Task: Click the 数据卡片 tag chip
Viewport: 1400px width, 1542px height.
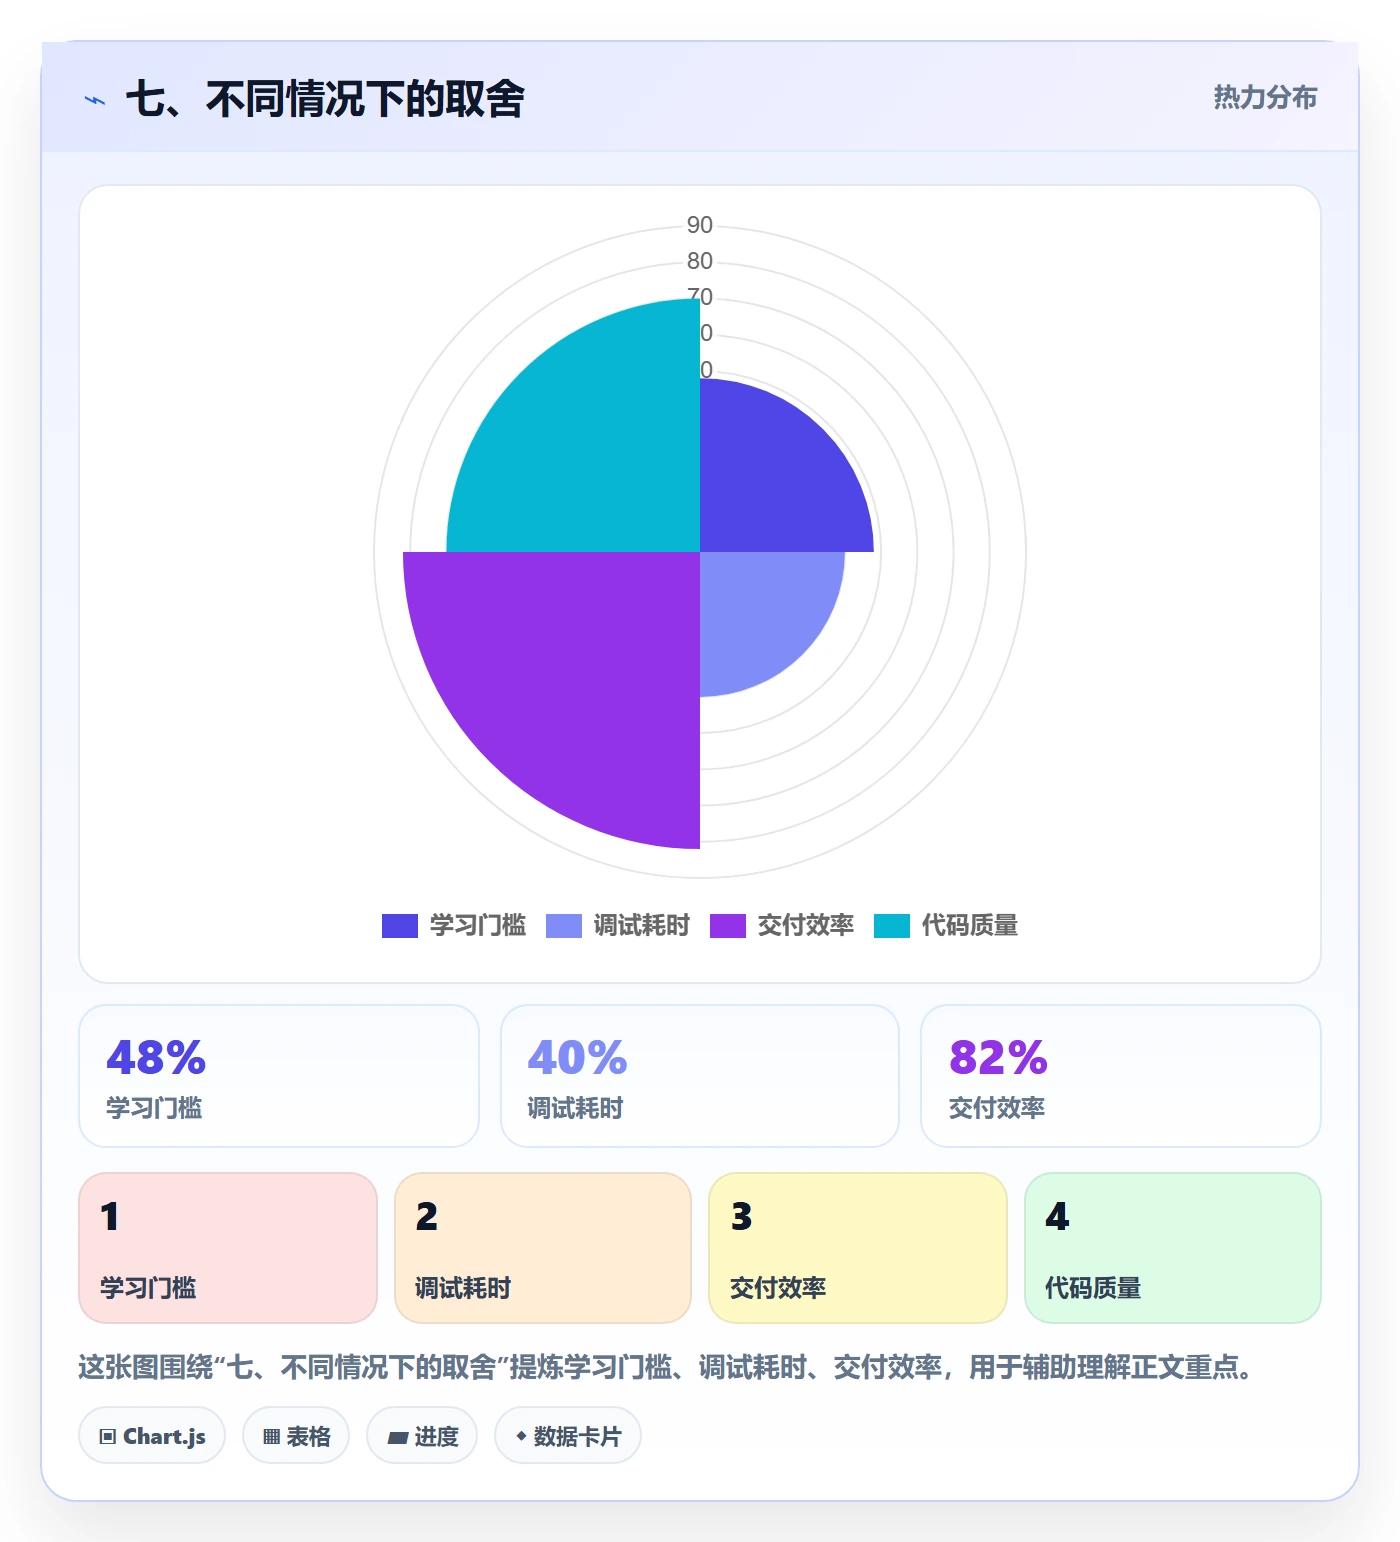Action: click(x=568, y=1435)
